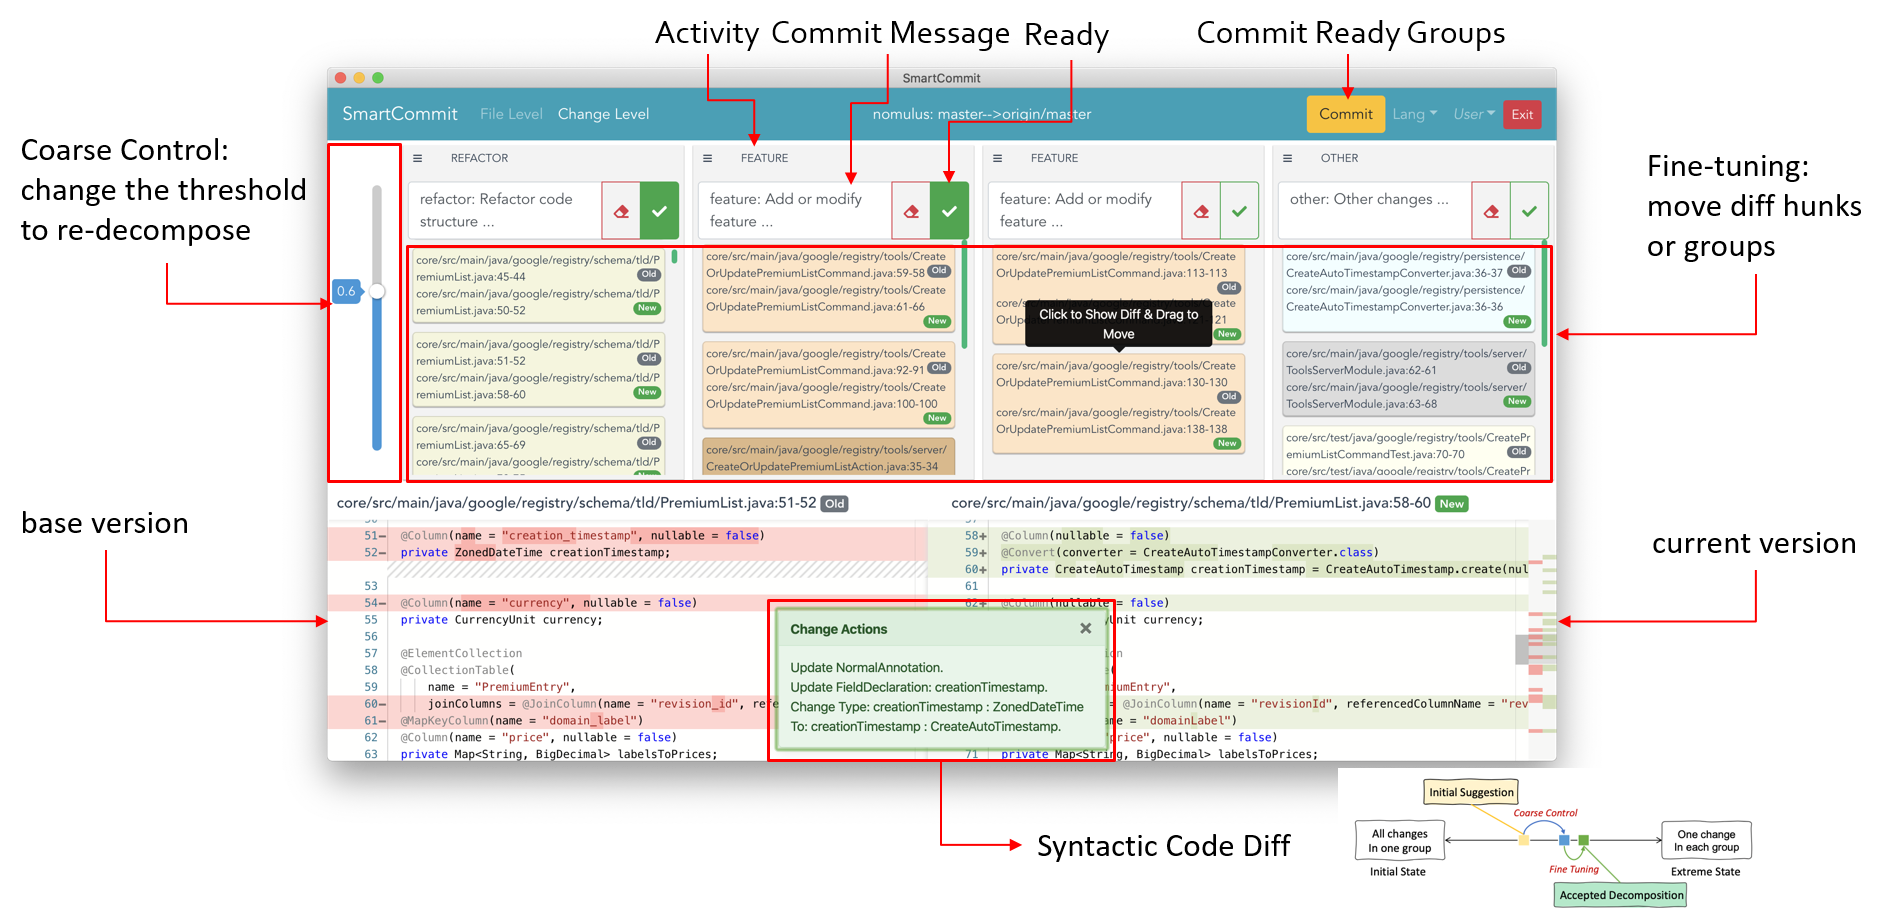
Task: Mark the OTHER group as ready
Action: 1530,211
